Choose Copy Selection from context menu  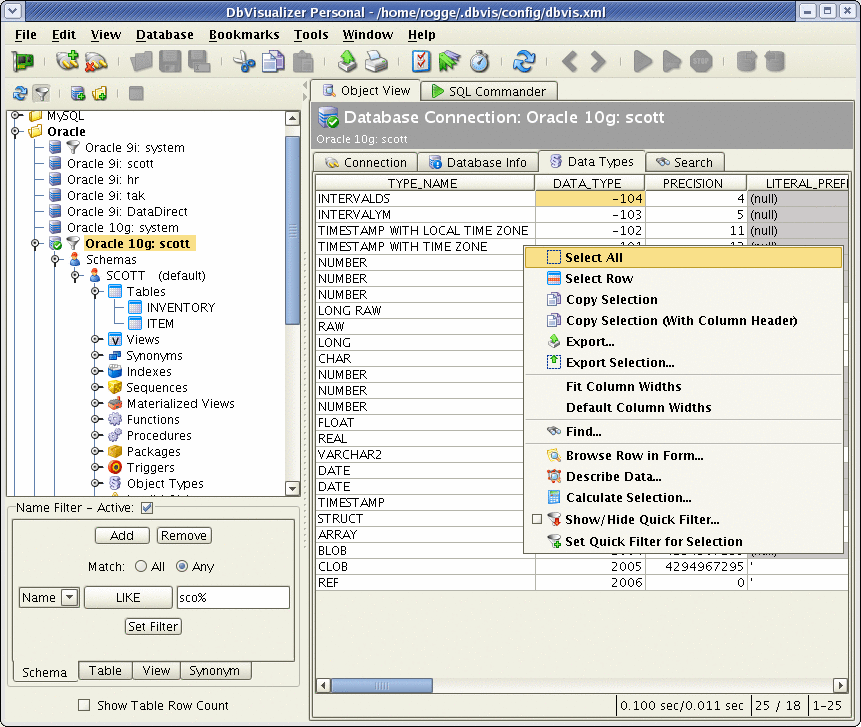(x=610, y=300)
